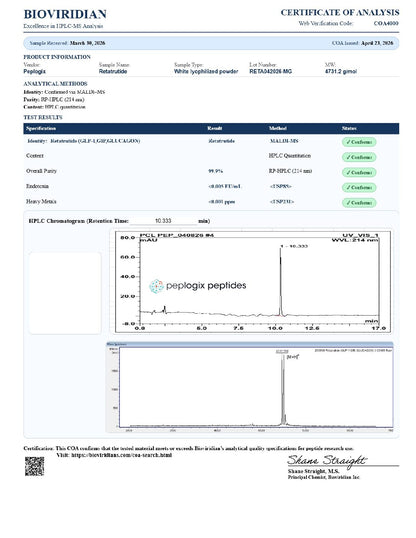The width and height of the screenshot is (416, 538).
Task: Click the Identity: Confirmed via MALDI-MS line
Action: [x=64, y=92]
